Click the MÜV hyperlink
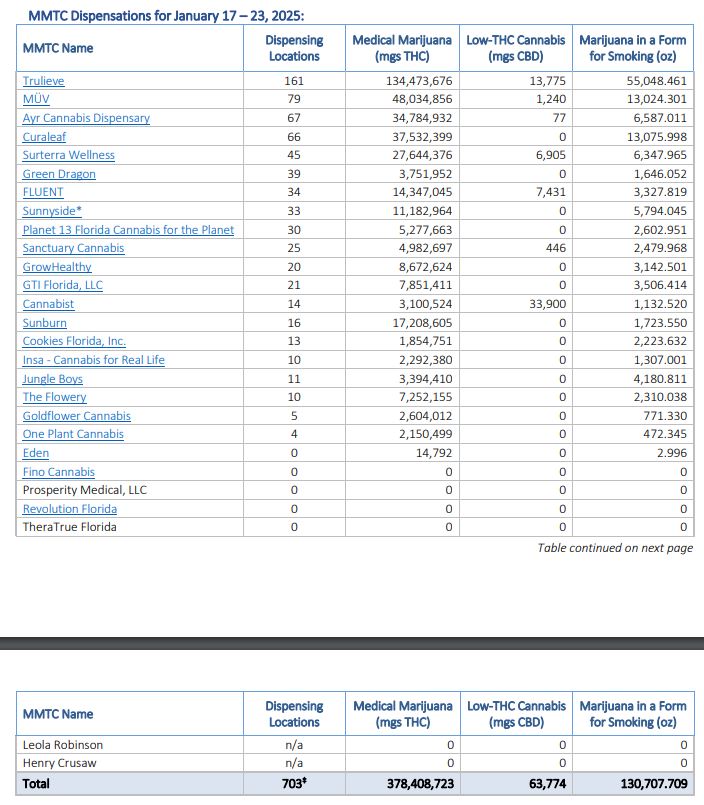This screenshot has width=704, height=805. [x=36, y=99]
